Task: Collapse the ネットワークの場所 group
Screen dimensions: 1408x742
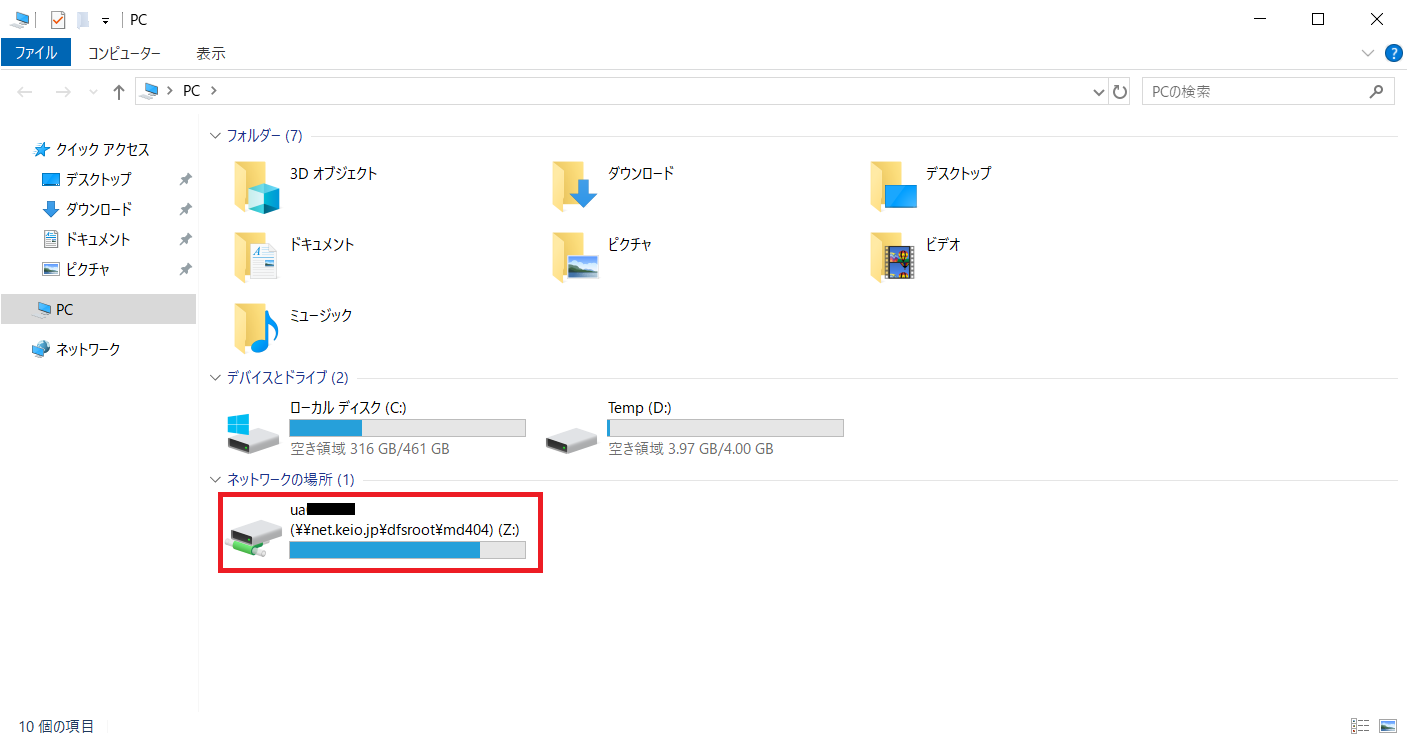Action: coord(215,480)
